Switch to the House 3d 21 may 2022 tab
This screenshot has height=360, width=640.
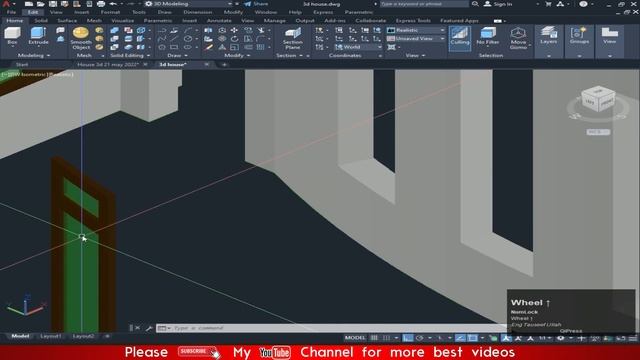[108, 64]
